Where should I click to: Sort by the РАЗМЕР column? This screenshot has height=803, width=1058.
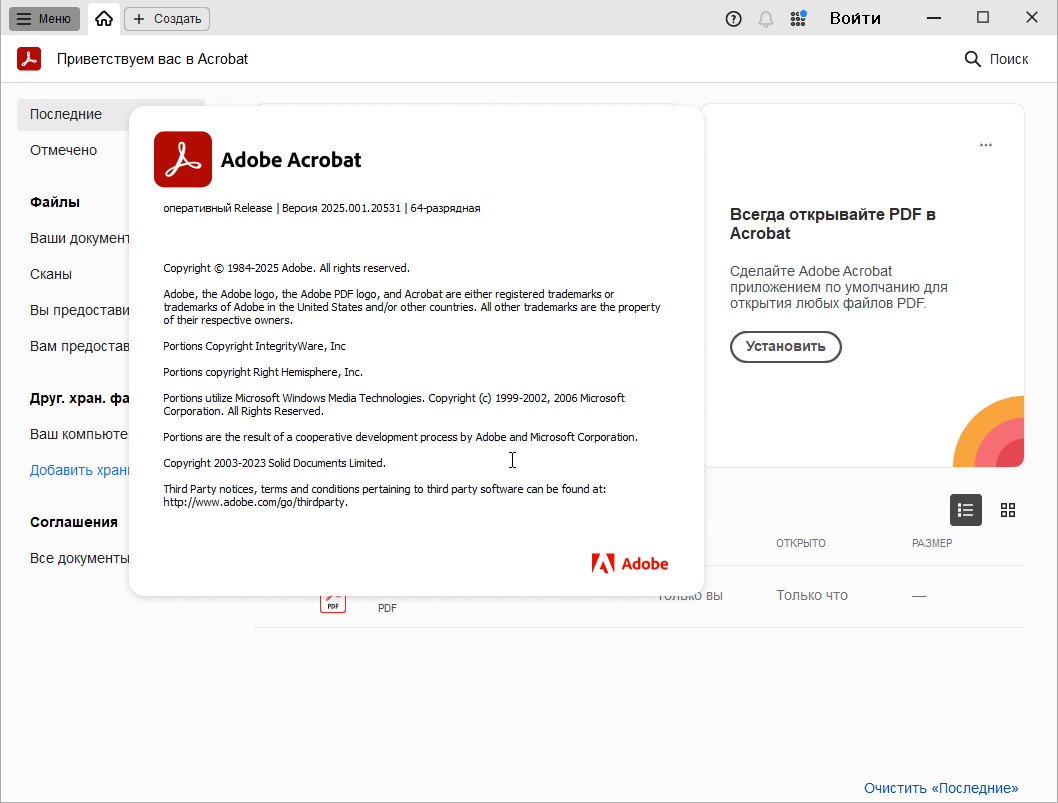[932, 543]
